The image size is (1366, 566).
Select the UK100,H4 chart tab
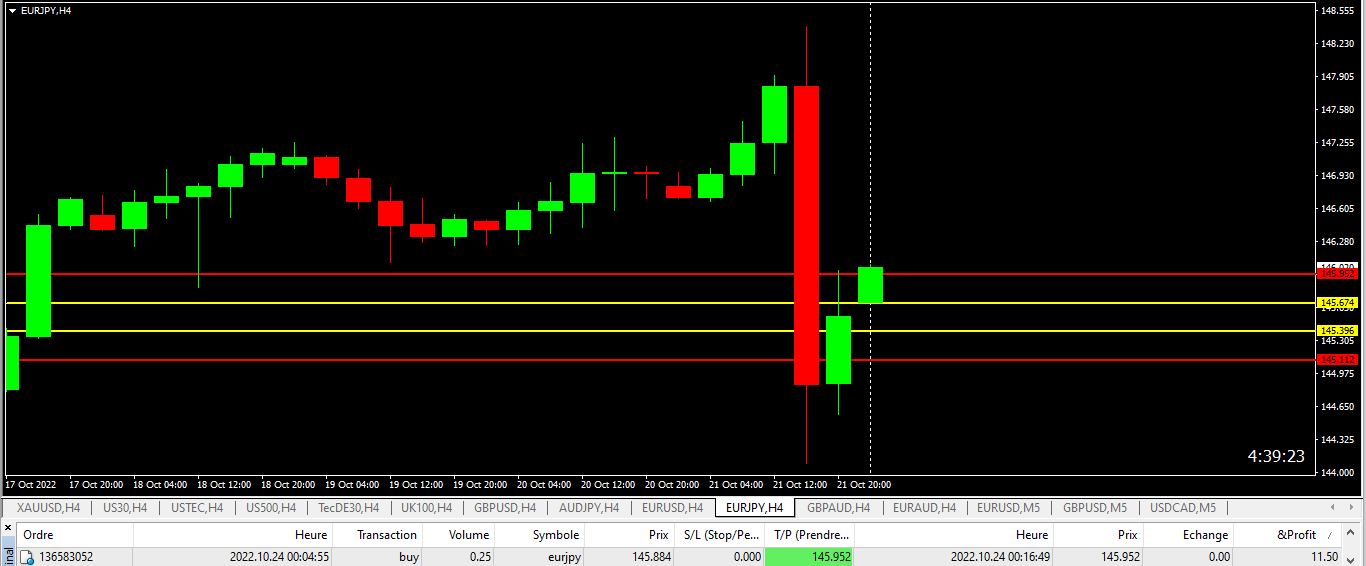426,507
